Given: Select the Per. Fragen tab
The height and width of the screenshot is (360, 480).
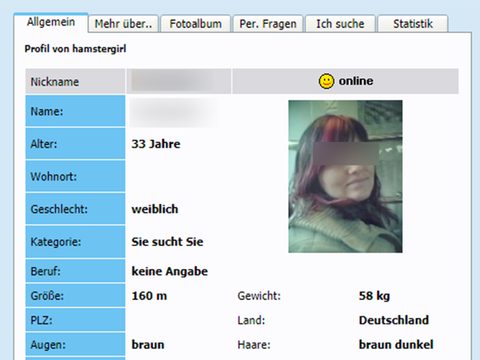Looking at the screenshot, I should click(268, 24).
